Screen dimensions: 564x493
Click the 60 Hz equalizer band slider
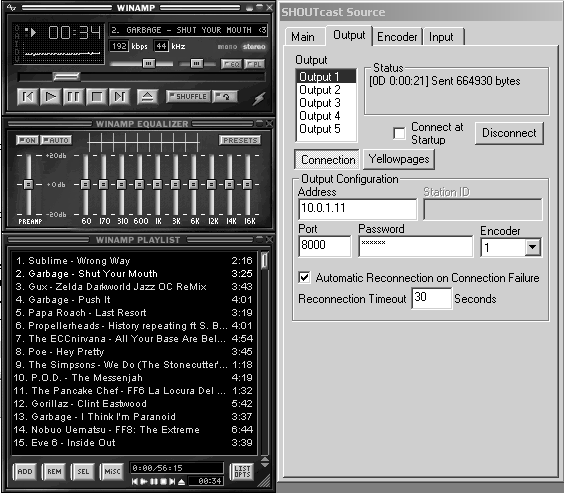[85, 184]
